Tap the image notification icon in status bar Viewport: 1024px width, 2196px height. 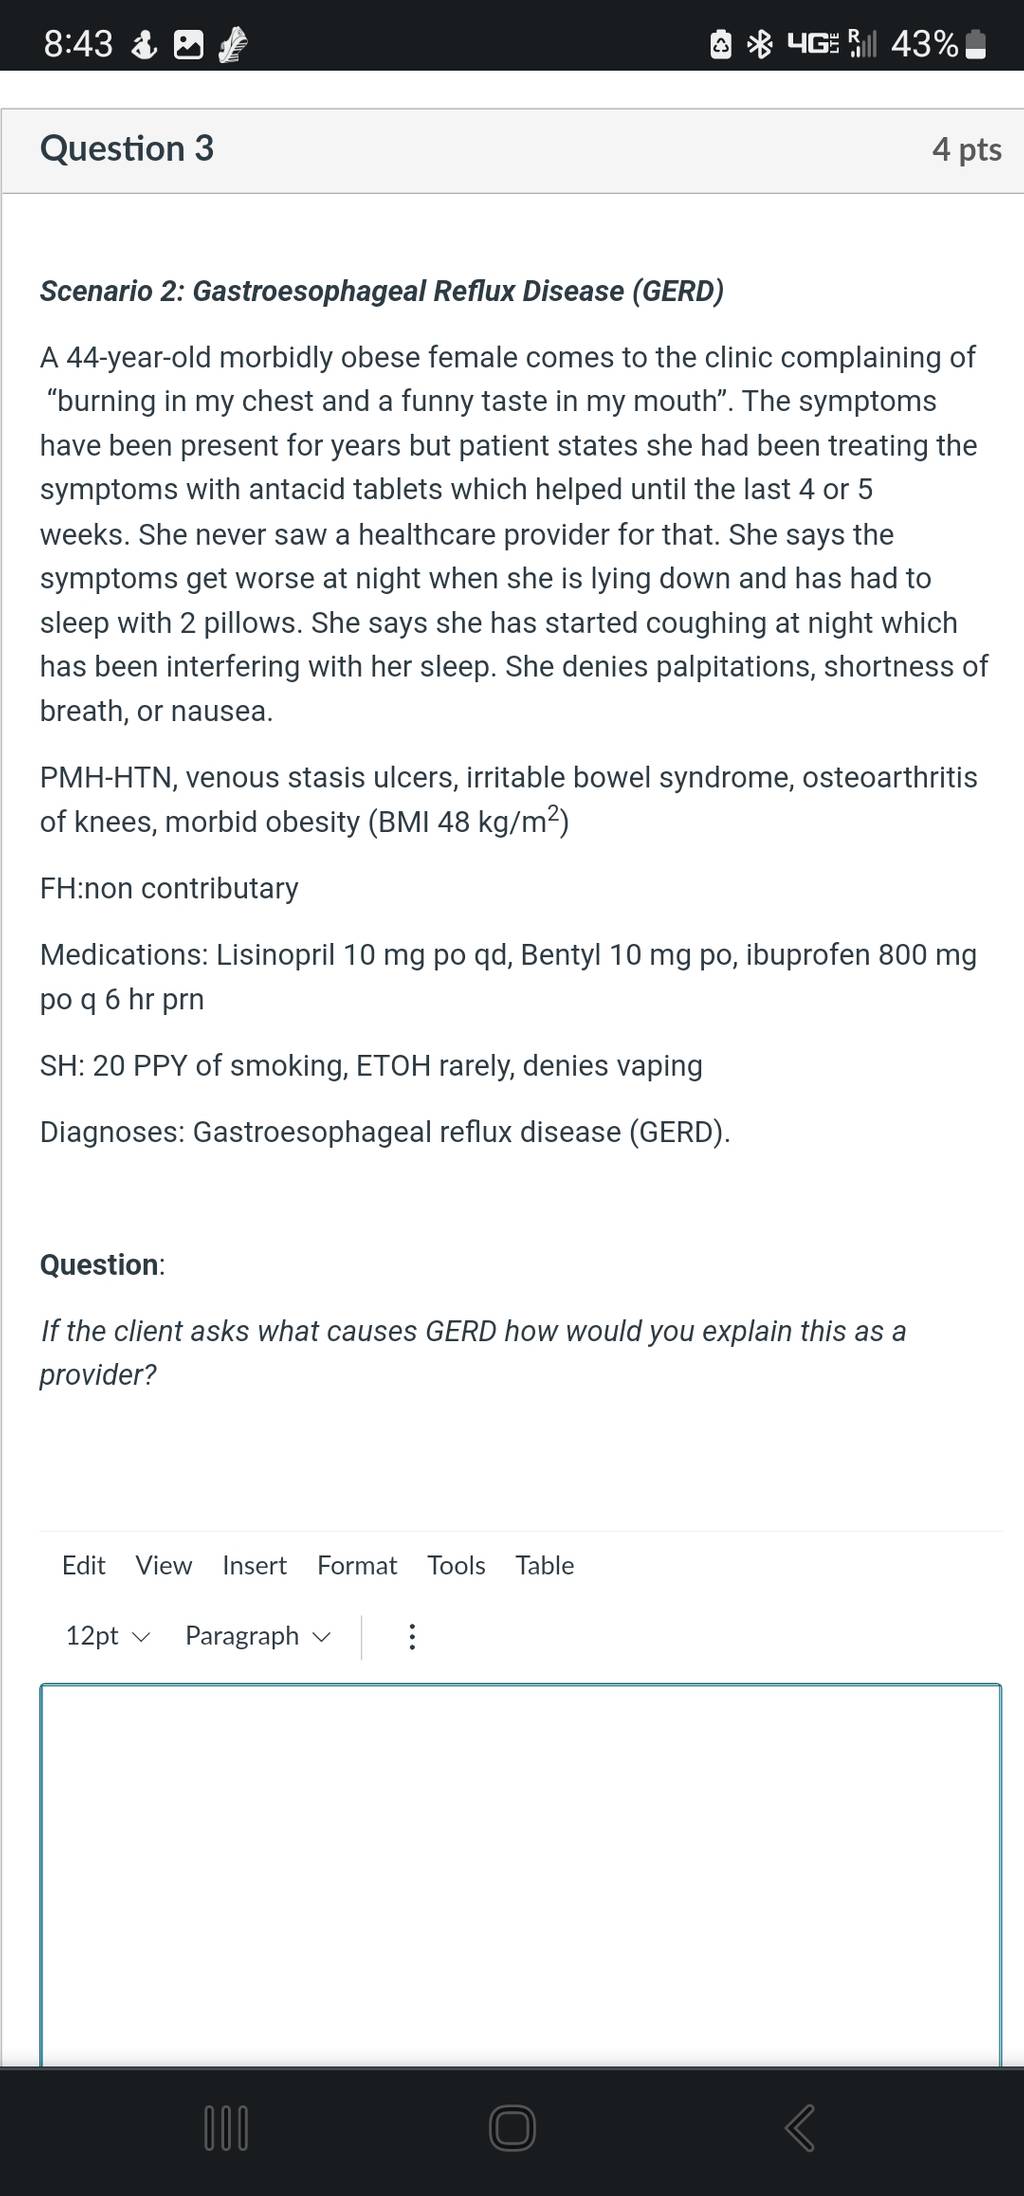pyautogui.click(x=189, y=45)
